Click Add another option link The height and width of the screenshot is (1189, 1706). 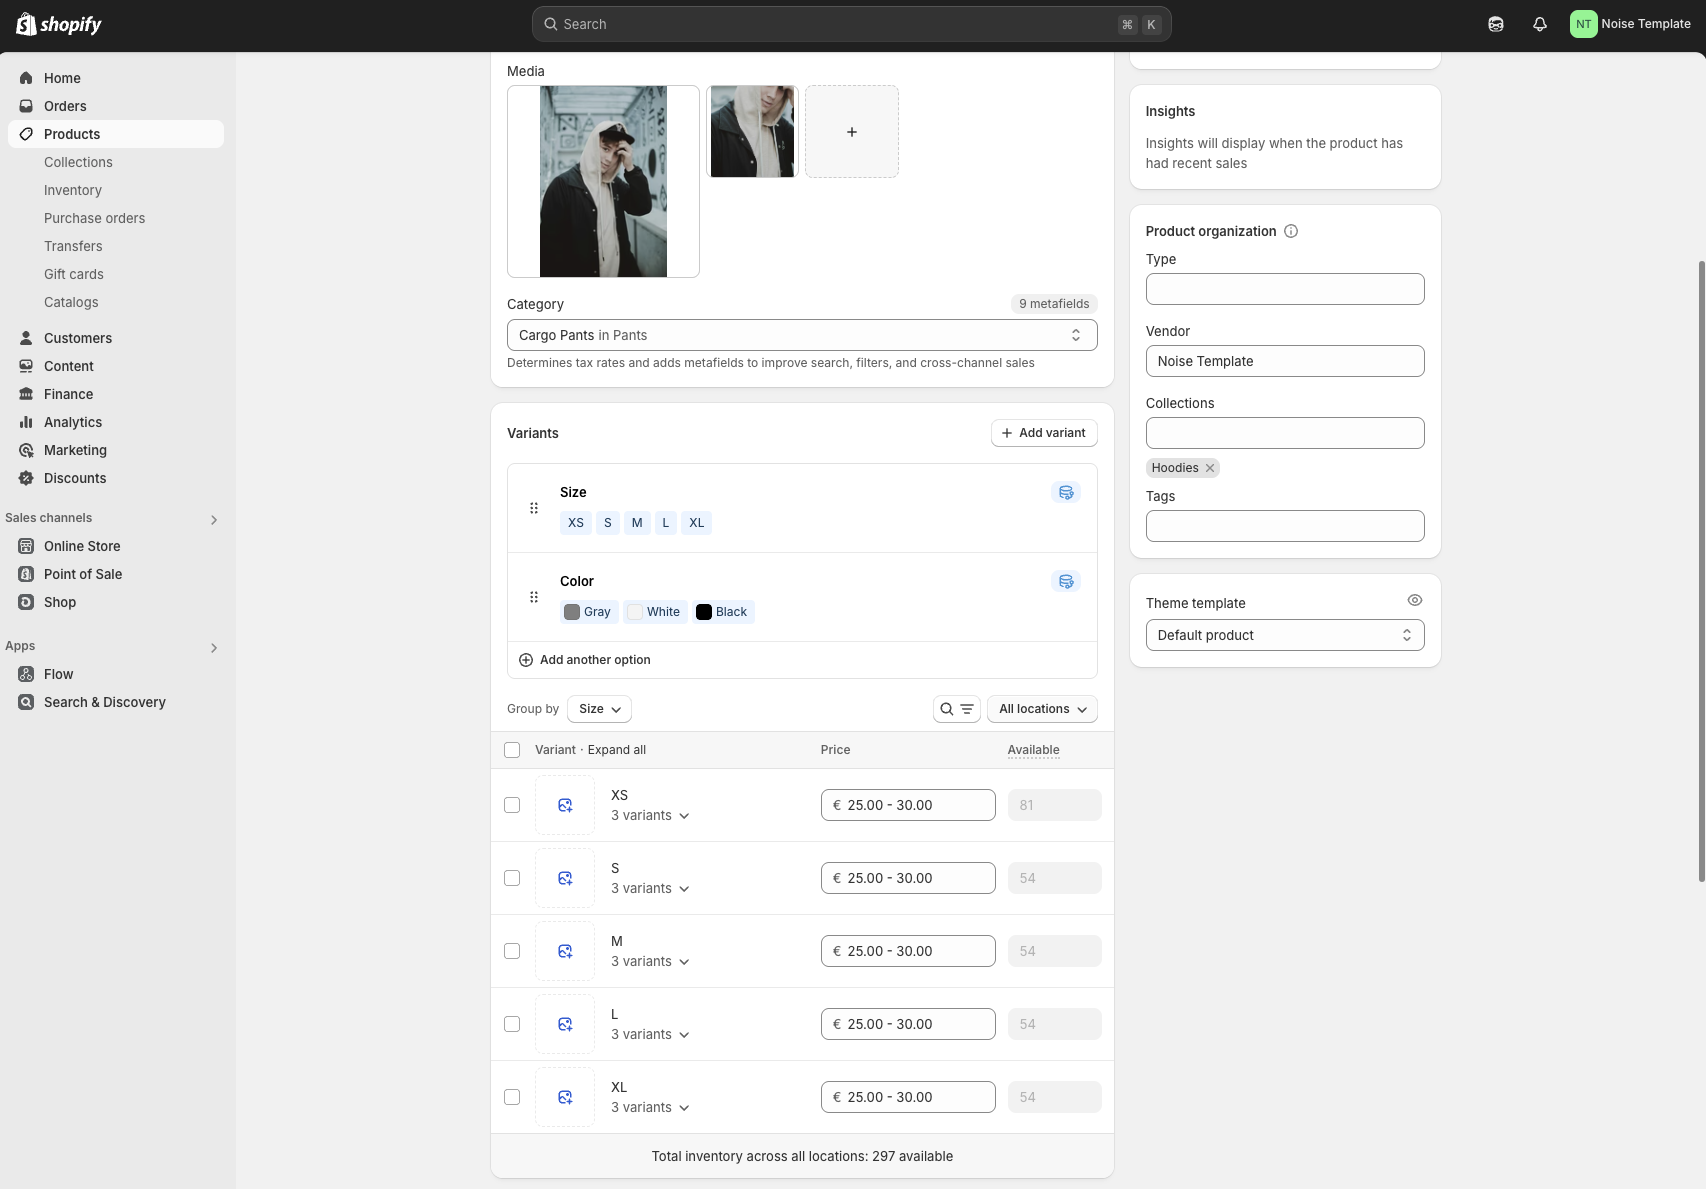pyautogui.click(x=585, y=659)
